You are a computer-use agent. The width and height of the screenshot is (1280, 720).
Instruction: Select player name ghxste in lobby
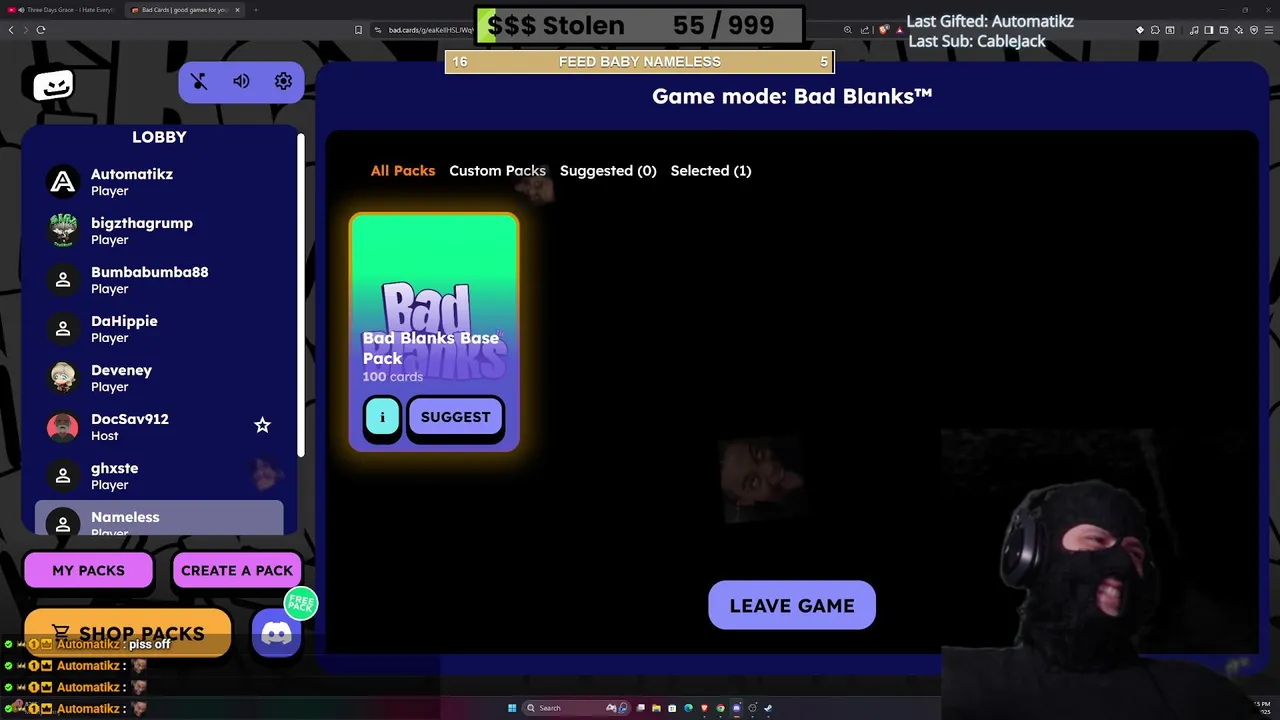point(115,468)
